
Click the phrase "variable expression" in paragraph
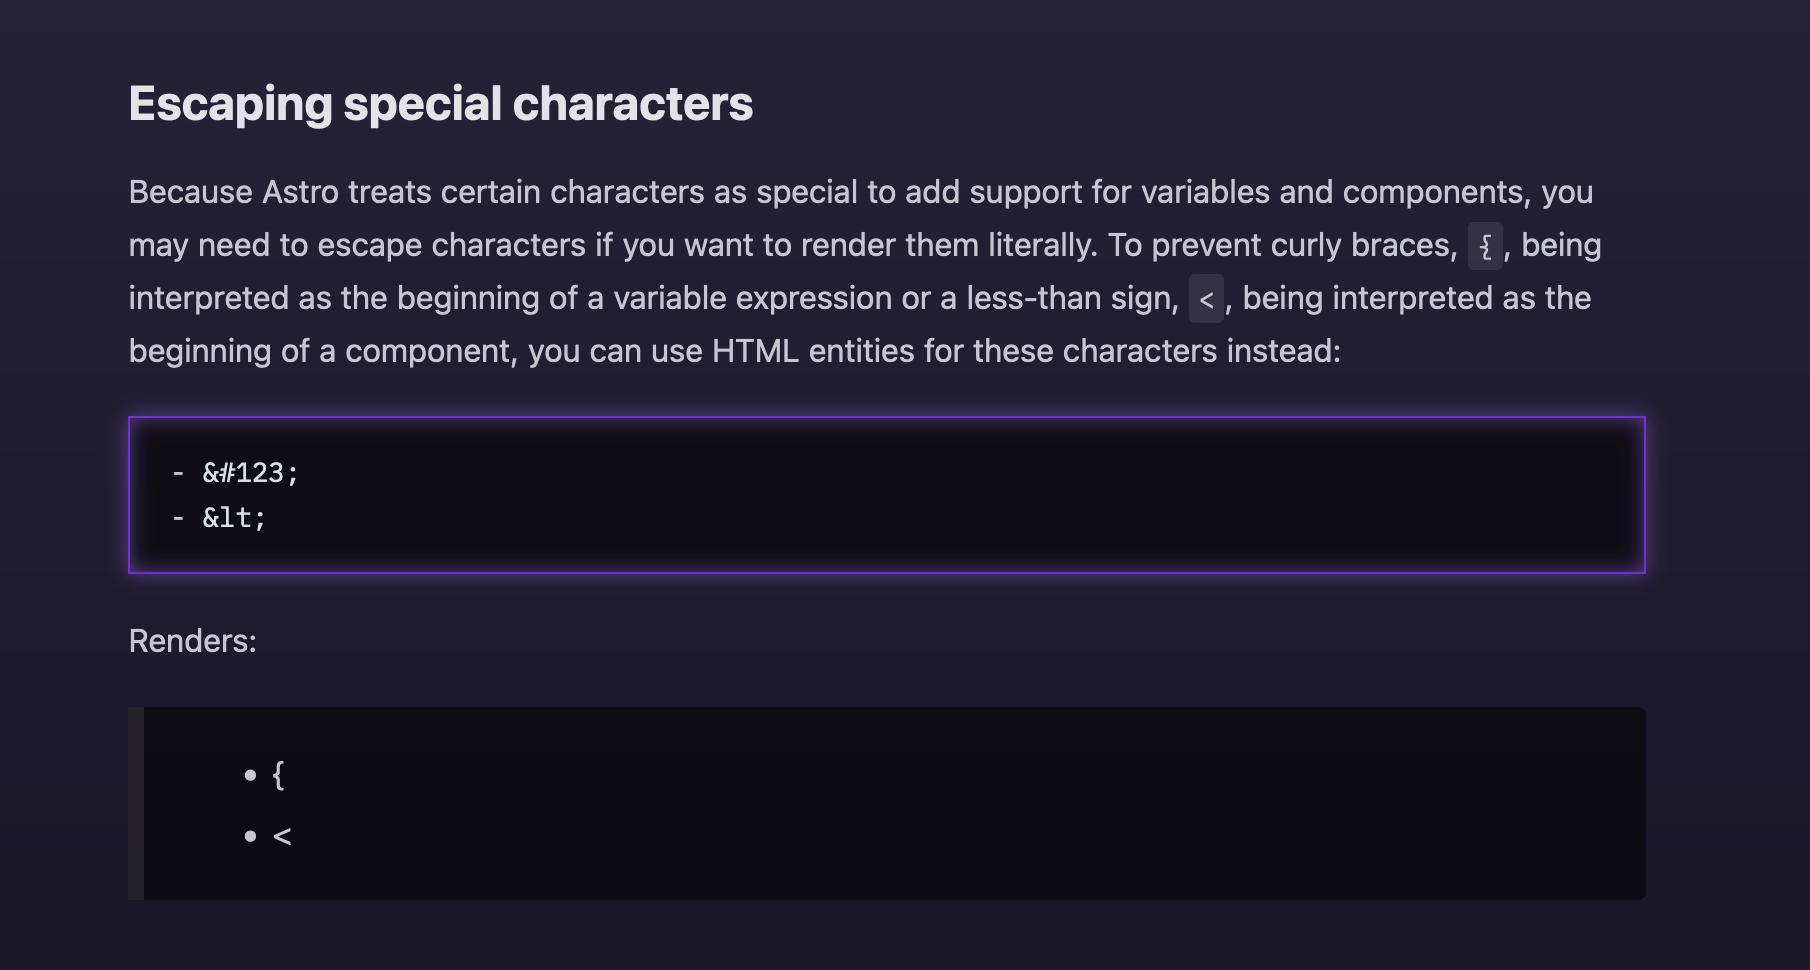pyautogui.click(x=759, y=298)
